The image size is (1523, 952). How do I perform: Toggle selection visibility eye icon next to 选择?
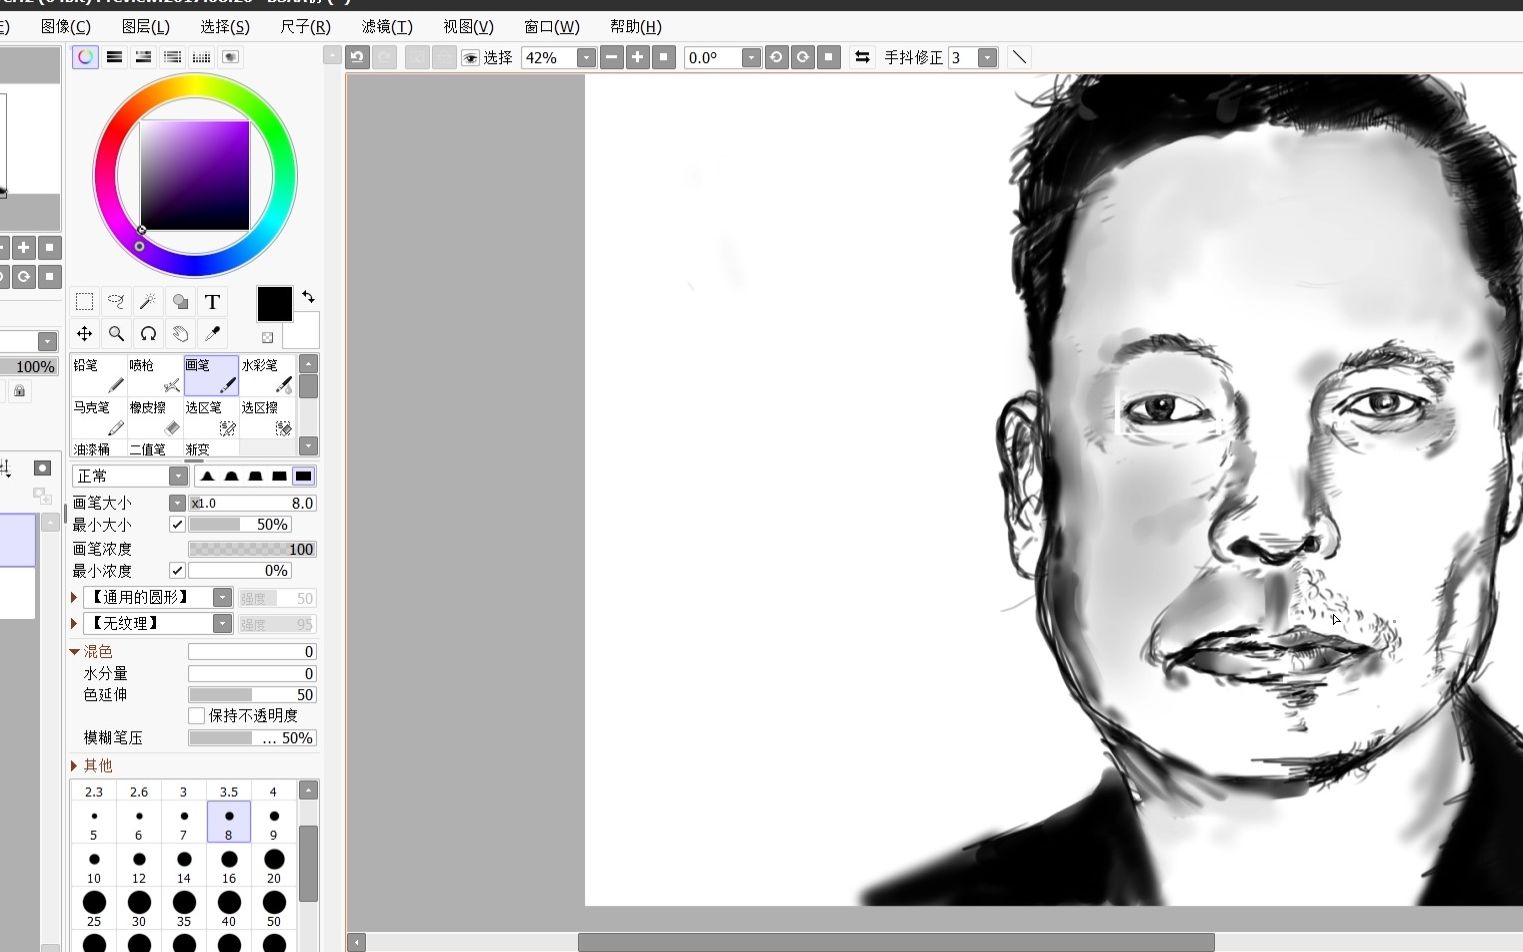coord(470,58)
